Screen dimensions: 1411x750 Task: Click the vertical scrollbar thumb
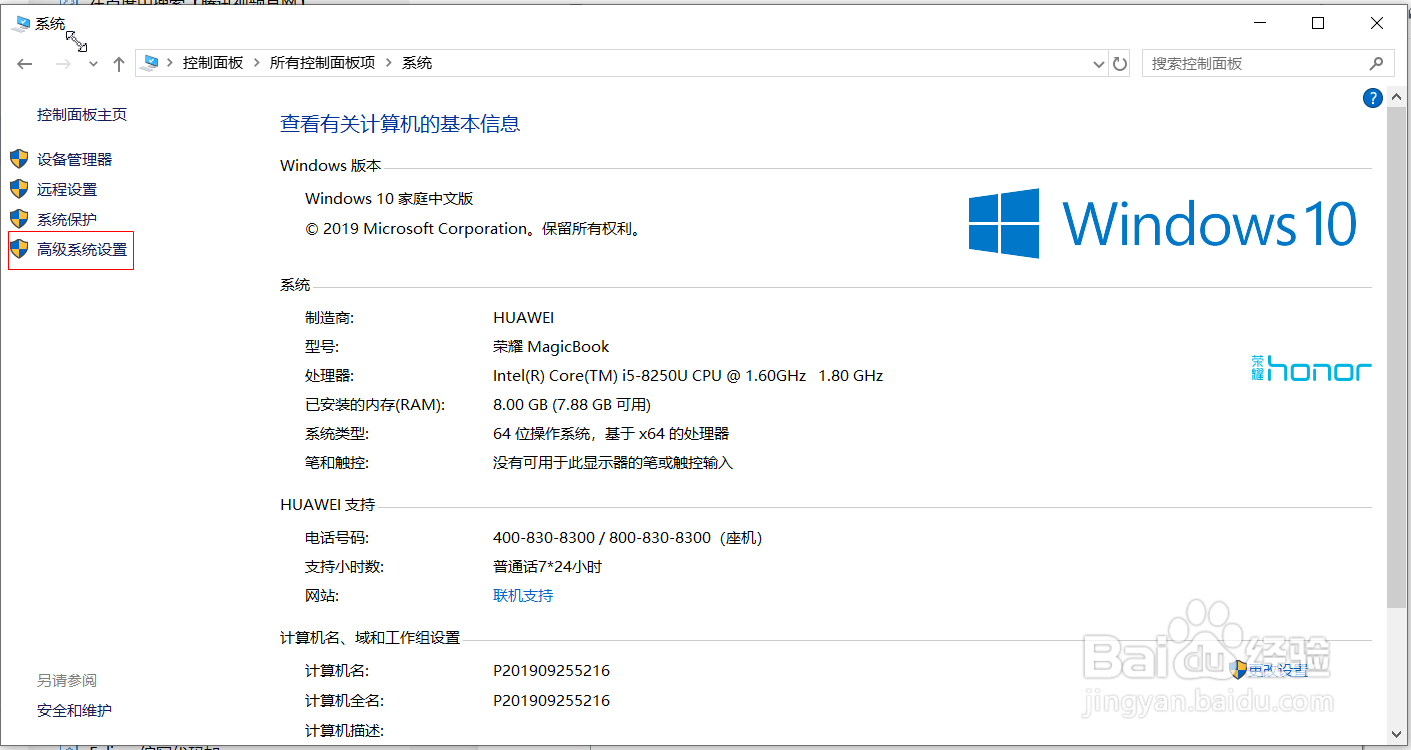[1397, 350]
